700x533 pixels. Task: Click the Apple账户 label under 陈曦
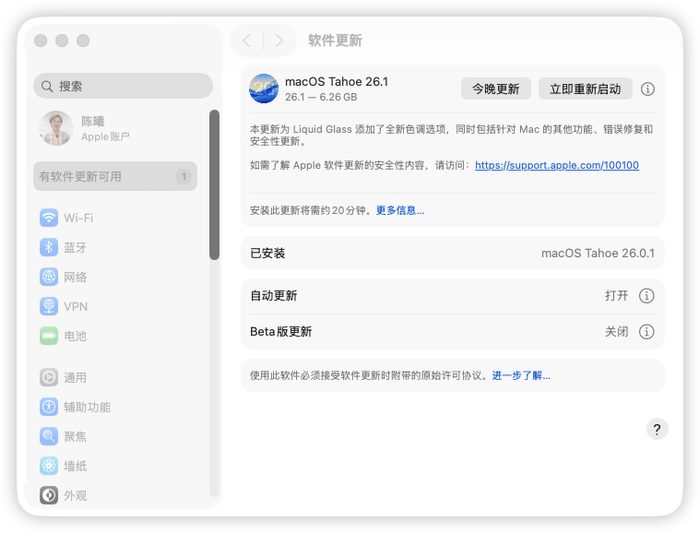pos(105,136)
